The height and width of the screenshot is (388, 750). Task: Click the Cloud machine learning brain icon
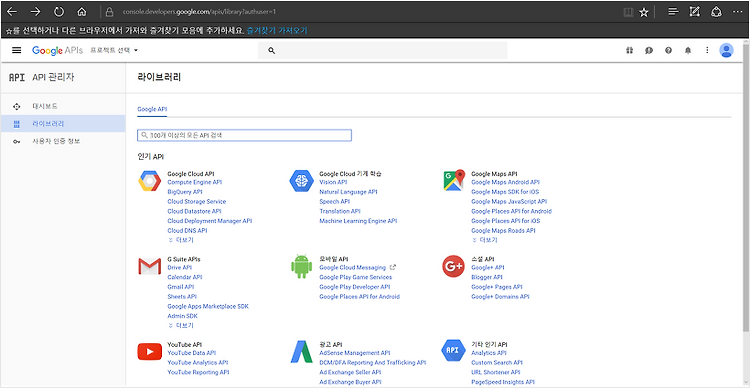click(301, 181)
